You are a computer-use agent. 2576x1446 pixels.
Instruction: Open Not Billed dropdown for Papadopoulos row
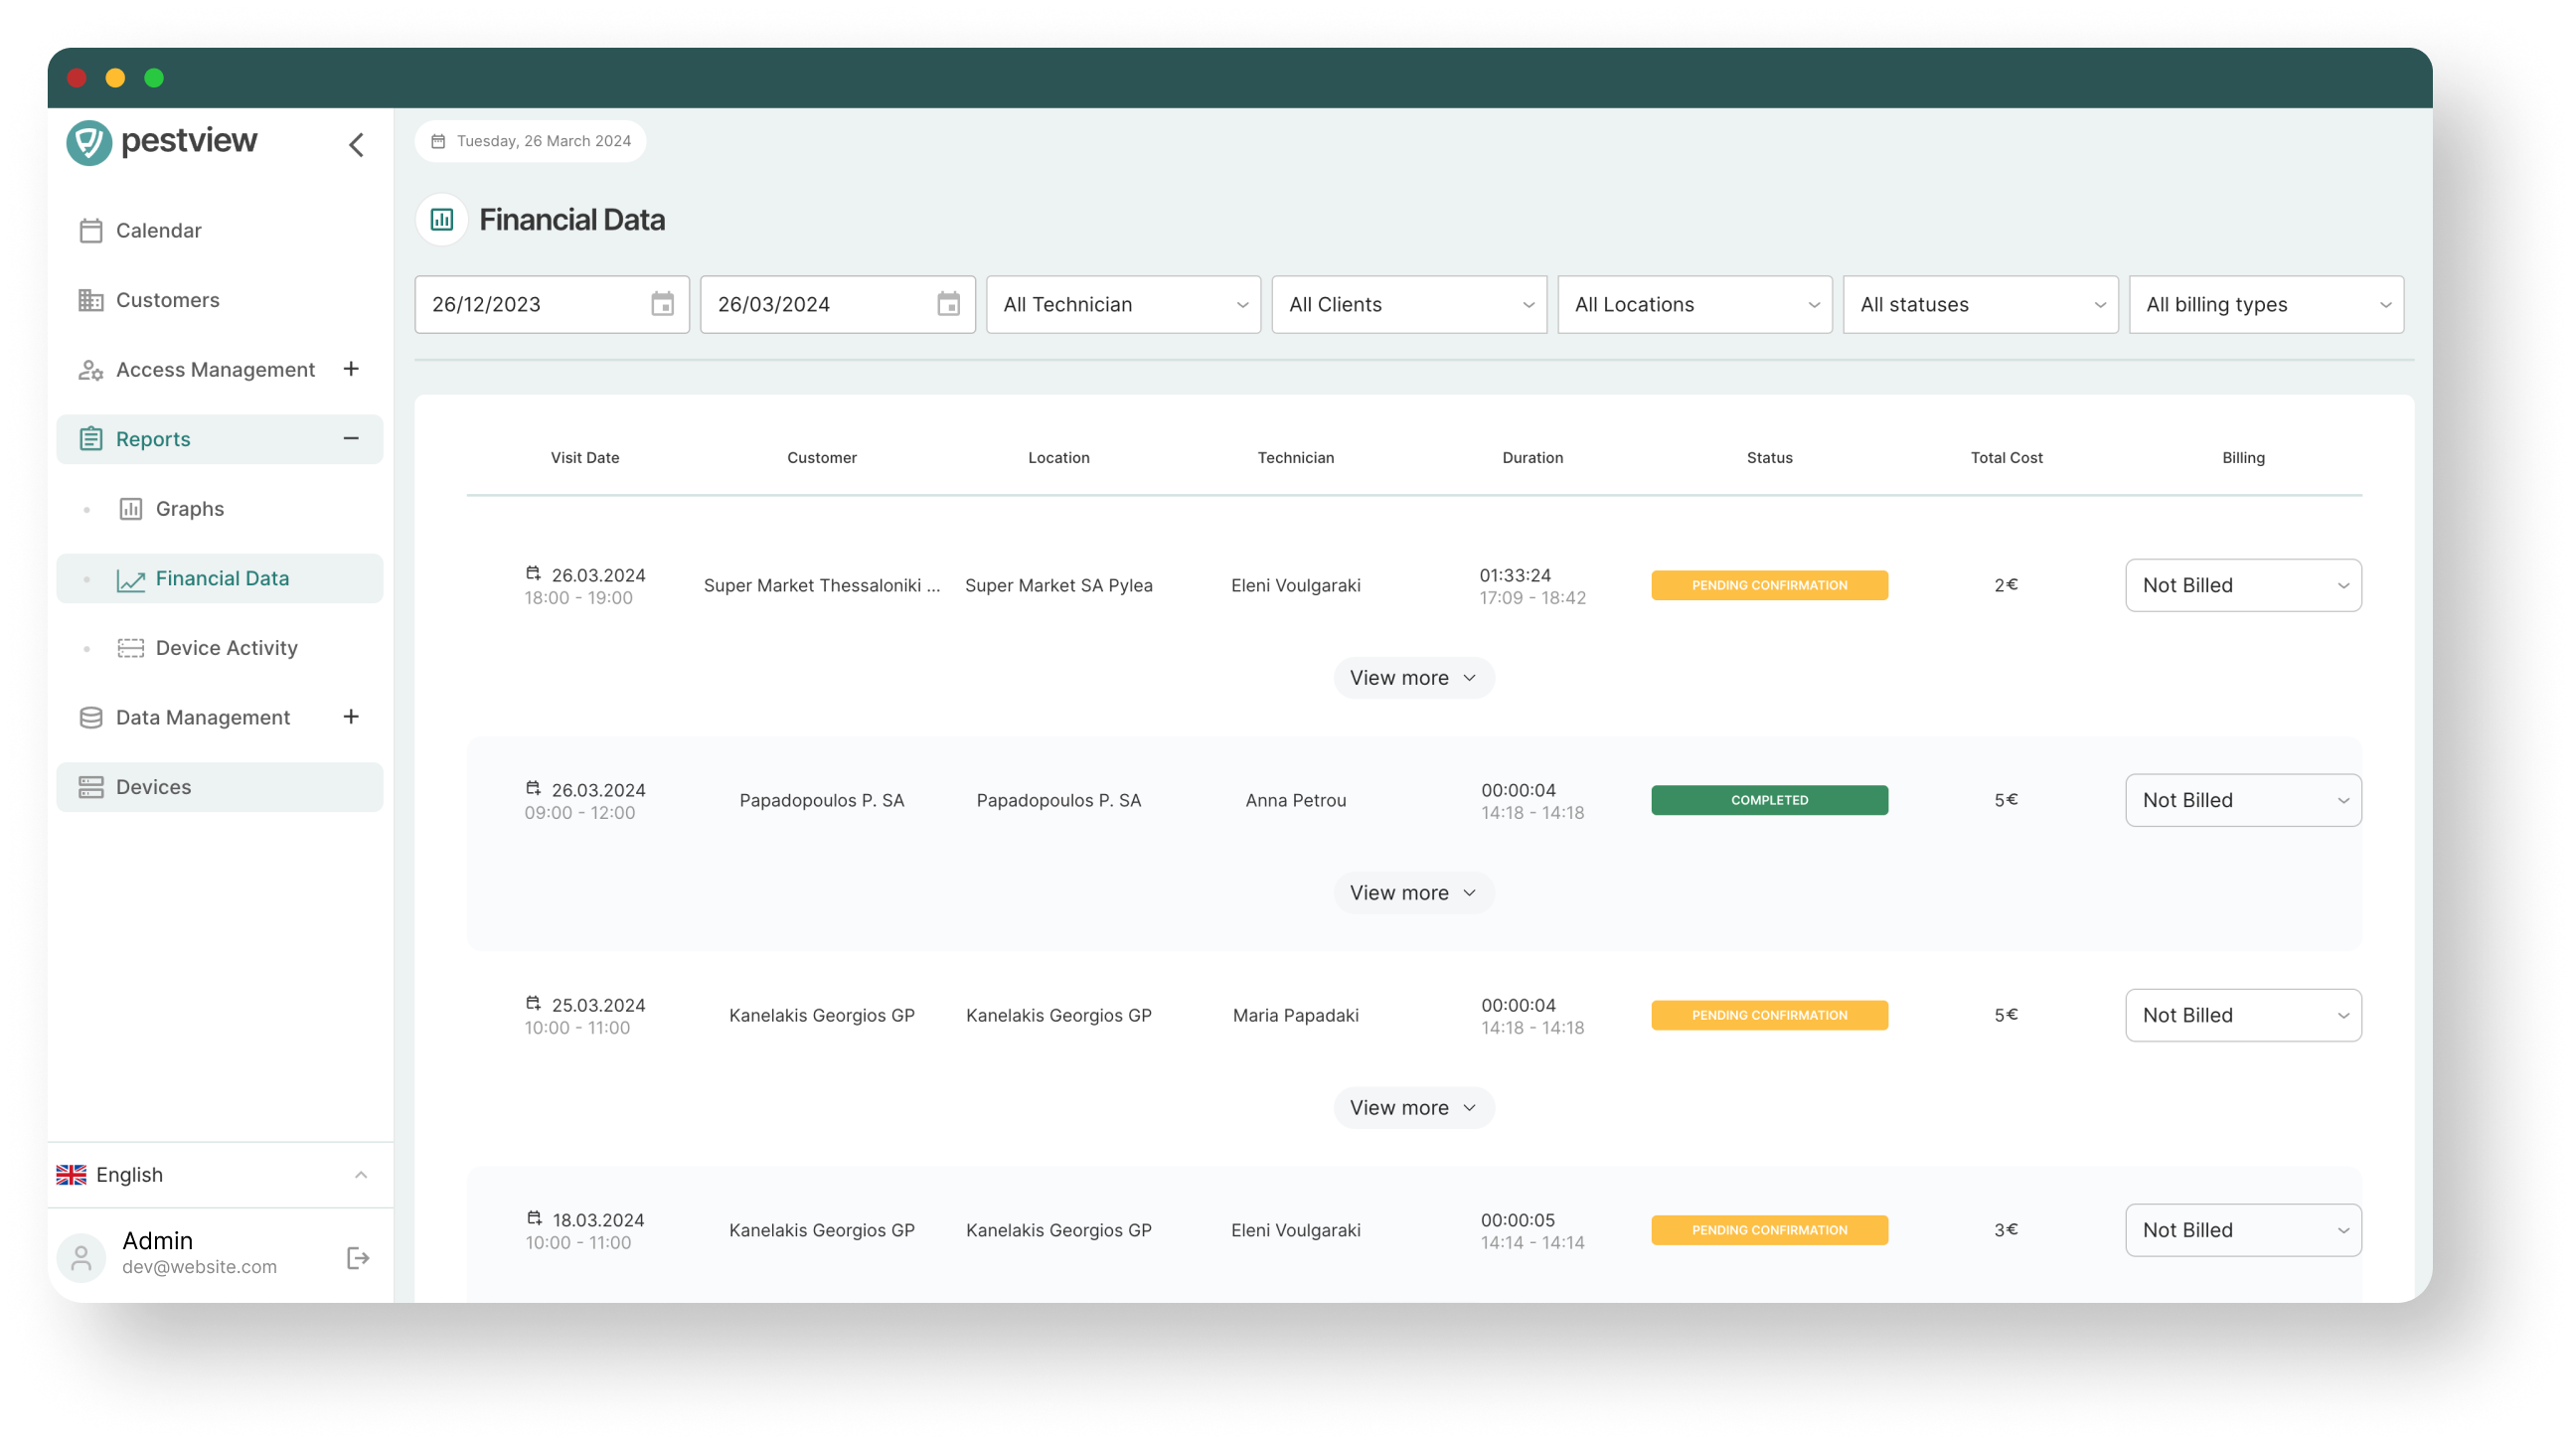(x=2243, y=800)
